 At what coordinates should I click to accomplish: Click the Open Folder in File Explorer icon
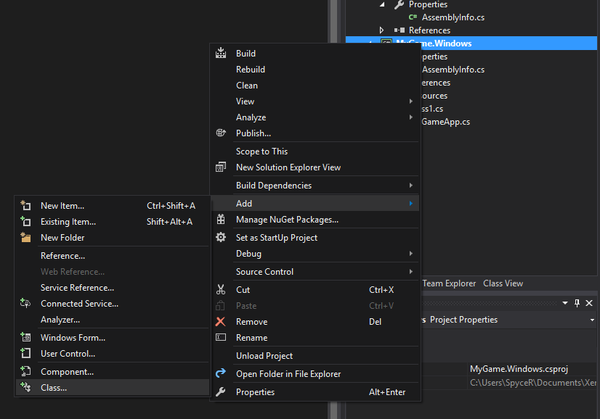[221, 374]
